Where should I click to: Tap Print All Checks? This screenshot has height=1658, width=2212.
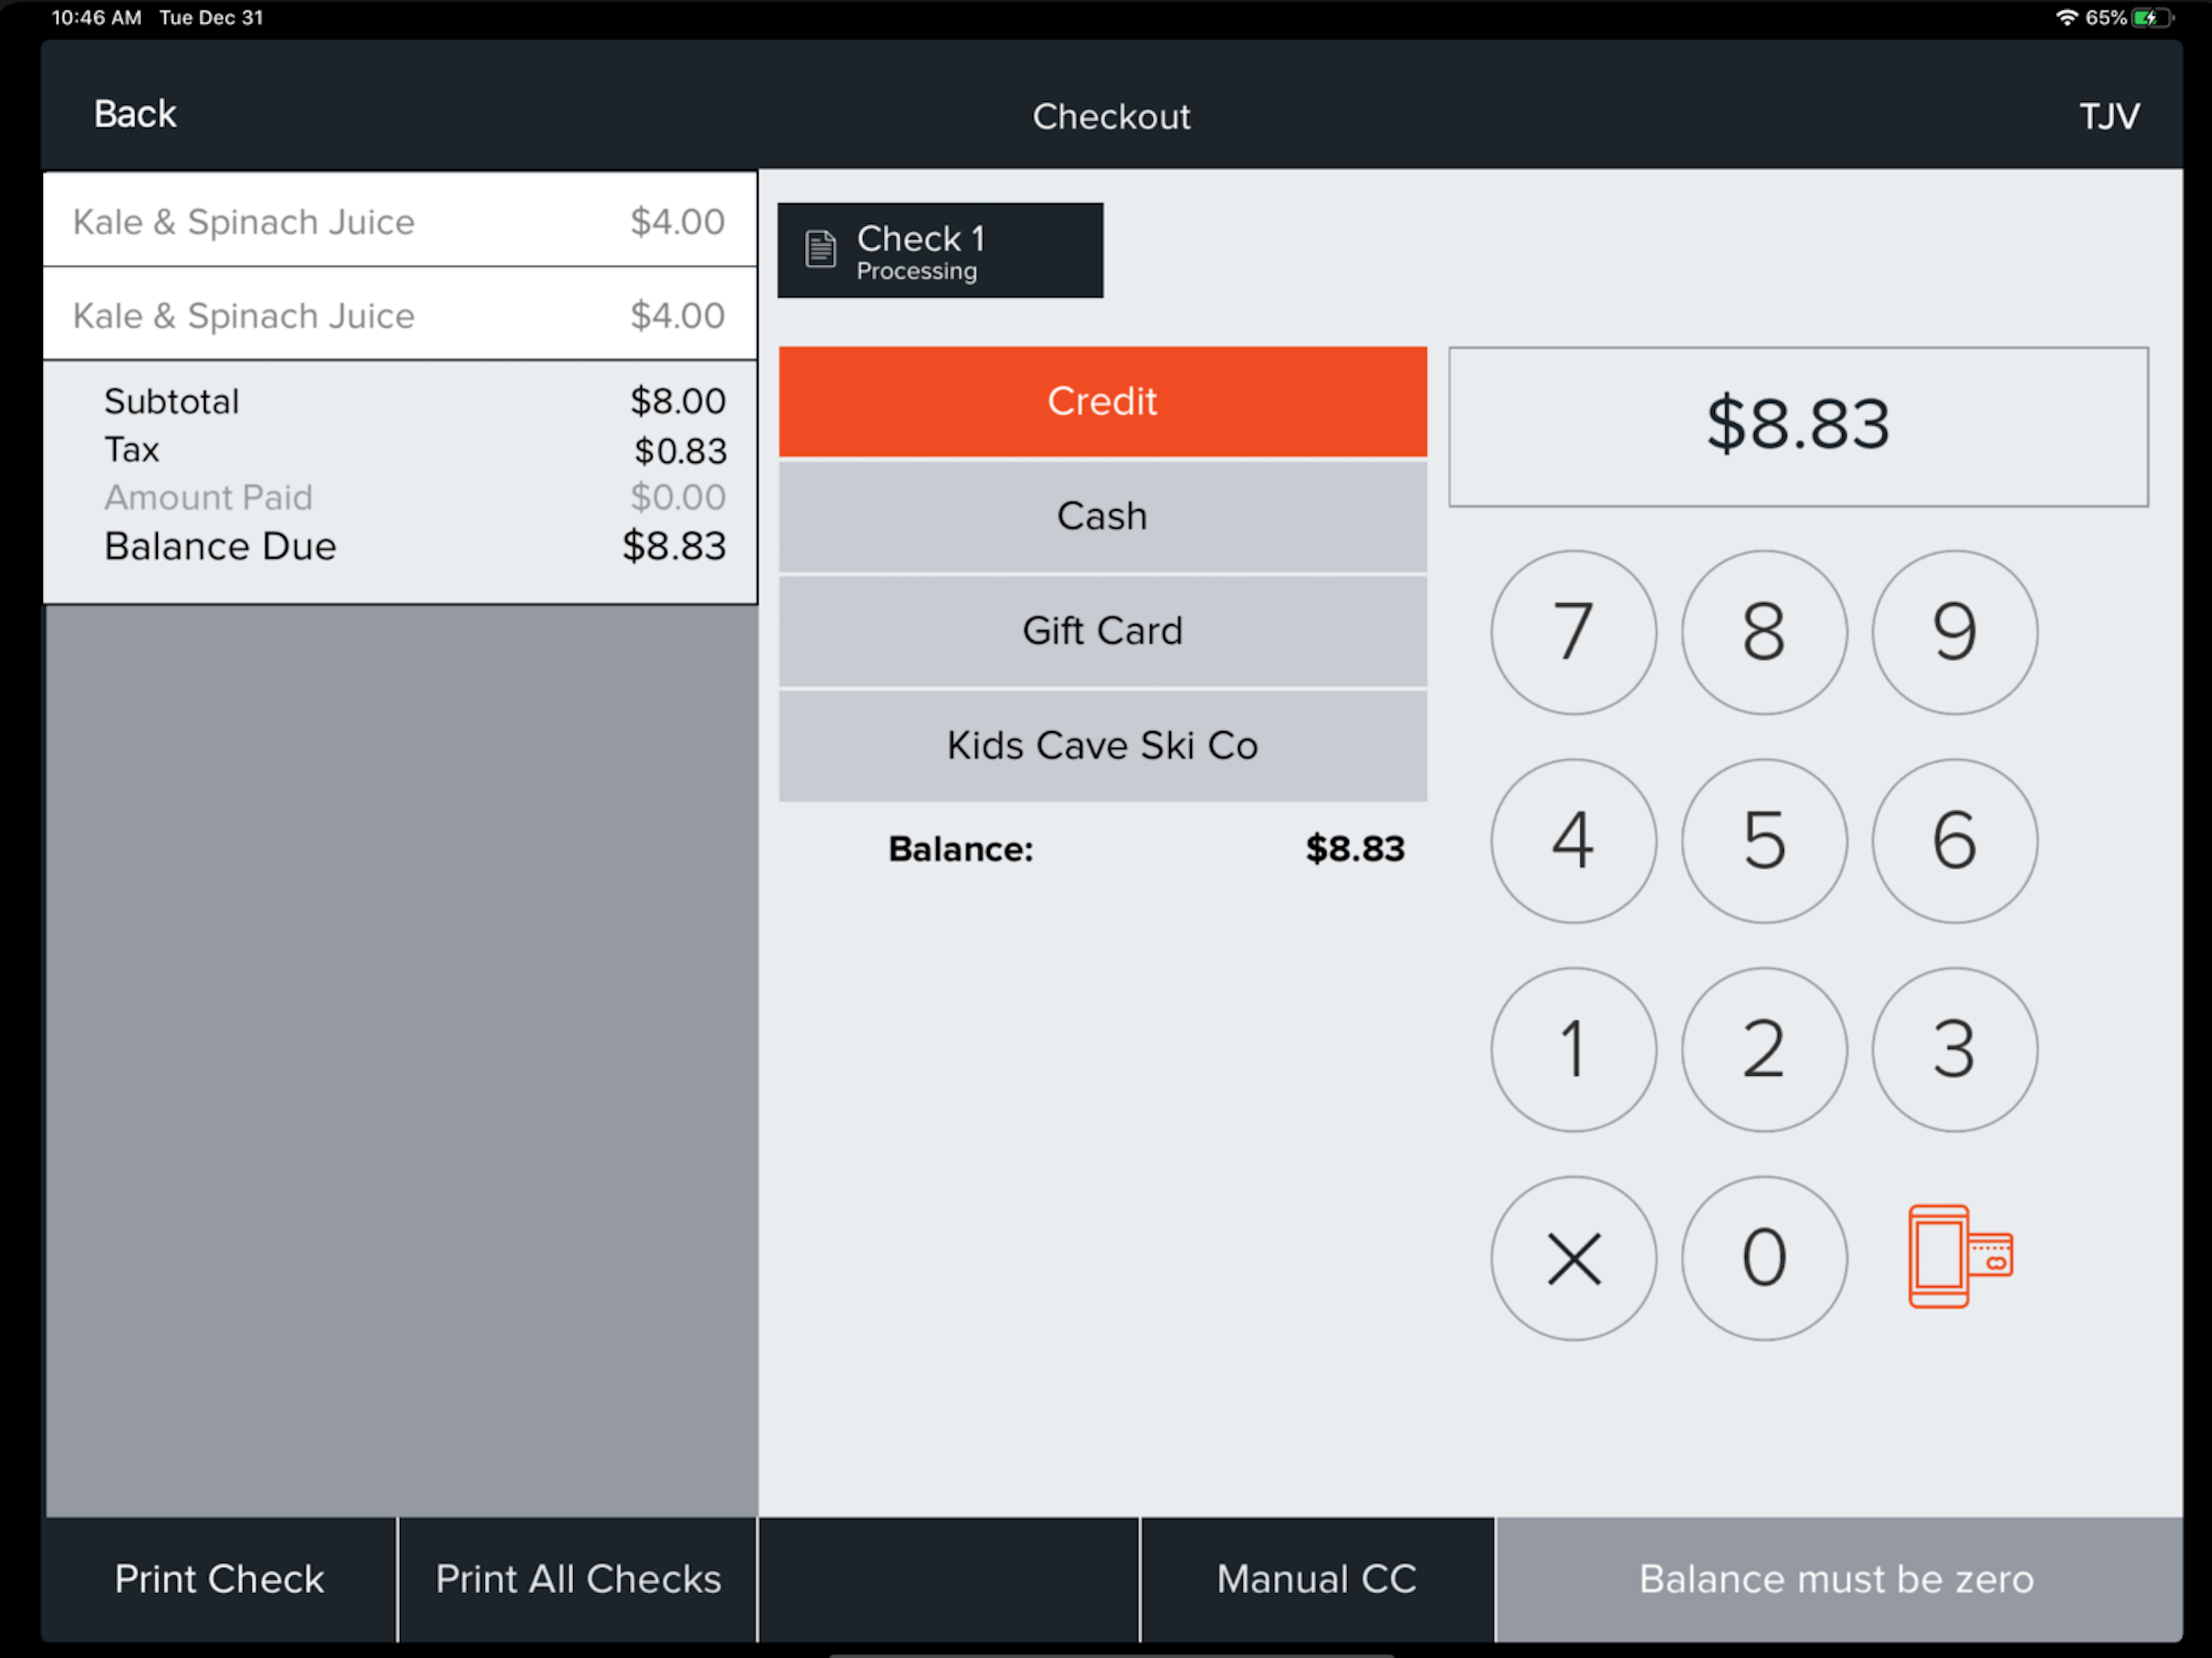tap(578, 1579)
